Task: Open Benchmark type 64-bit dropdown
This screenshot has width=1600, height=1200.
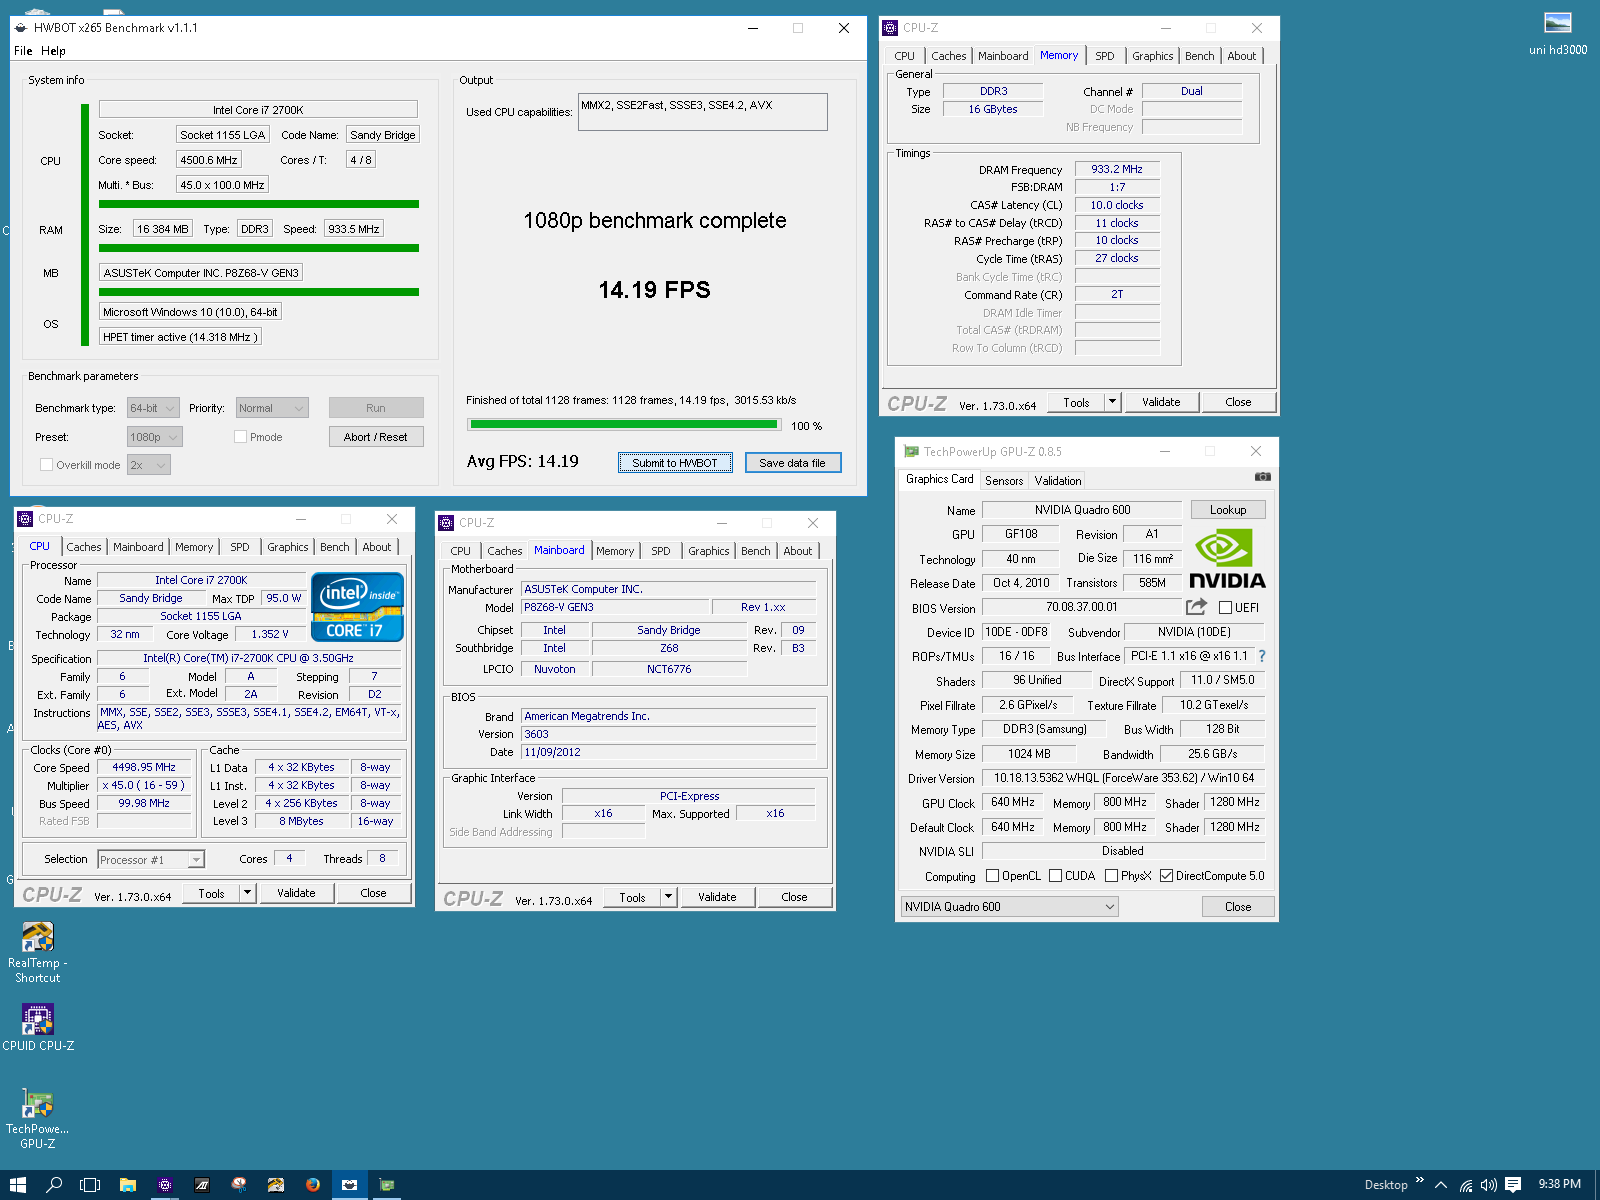Action: point(153,408)
